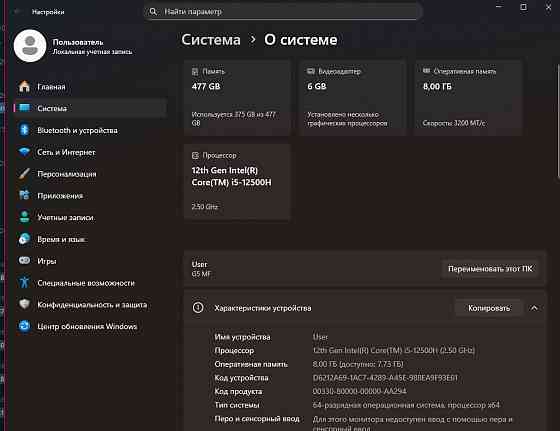Click the Перо и сенсорный ввод label
The image size is (560, 431).
[x=257, y=419]
